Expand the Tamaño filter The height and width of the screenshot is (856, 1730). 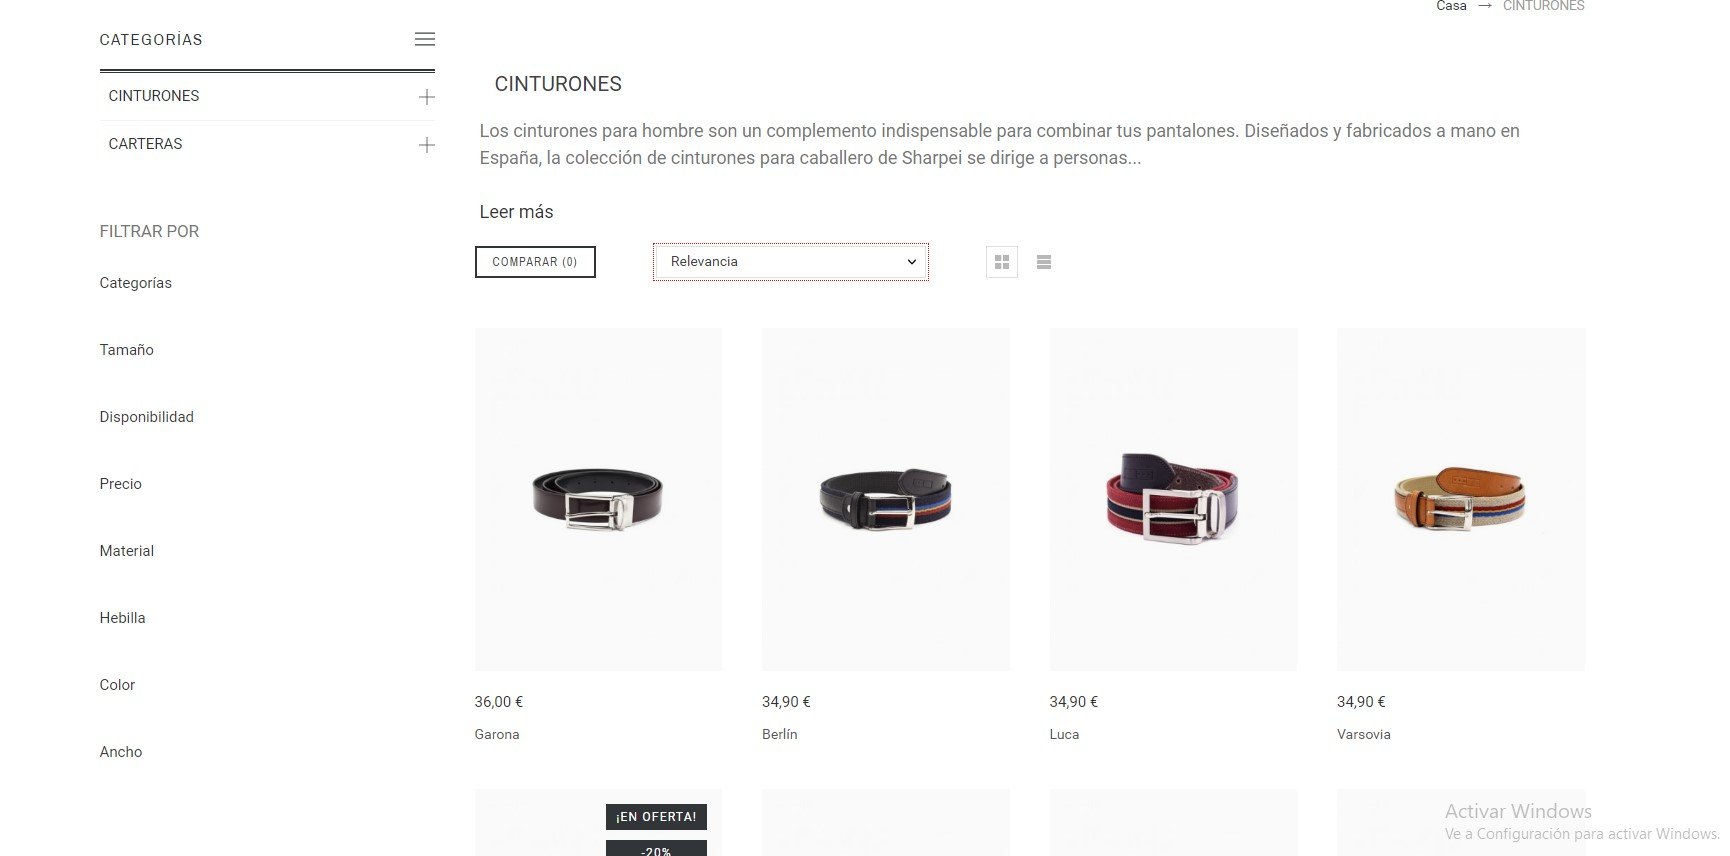(127, 350)
